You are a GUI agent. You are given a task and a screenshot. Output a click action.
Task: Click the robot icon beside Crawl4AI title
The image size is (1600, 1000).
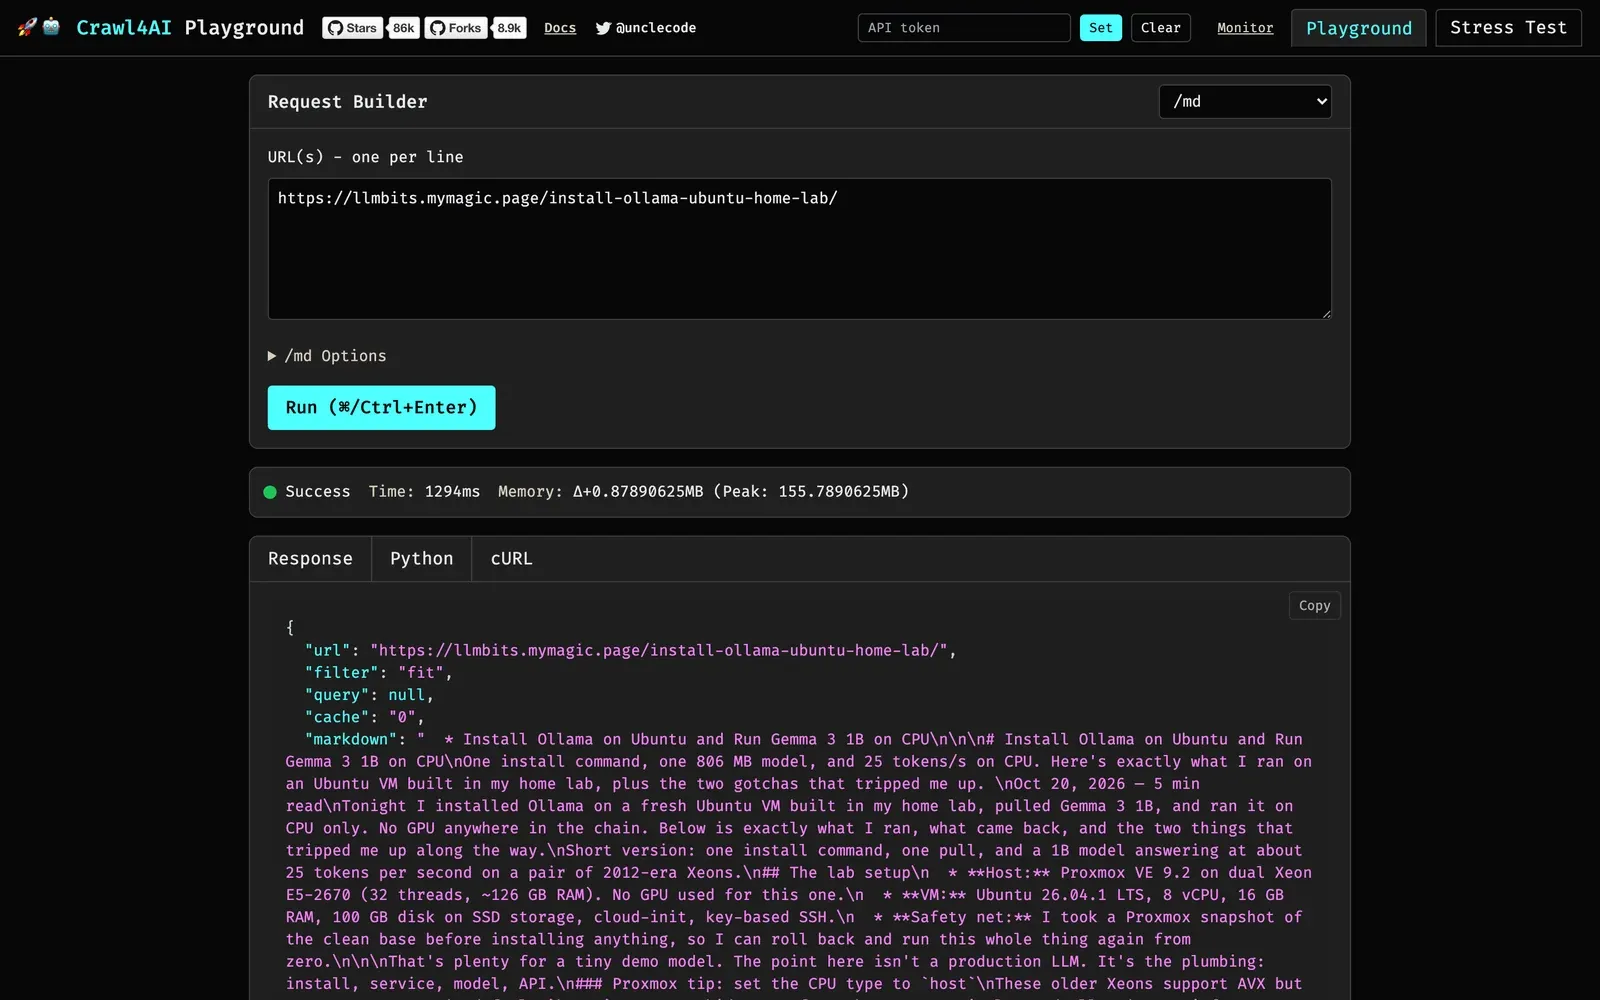51,27
